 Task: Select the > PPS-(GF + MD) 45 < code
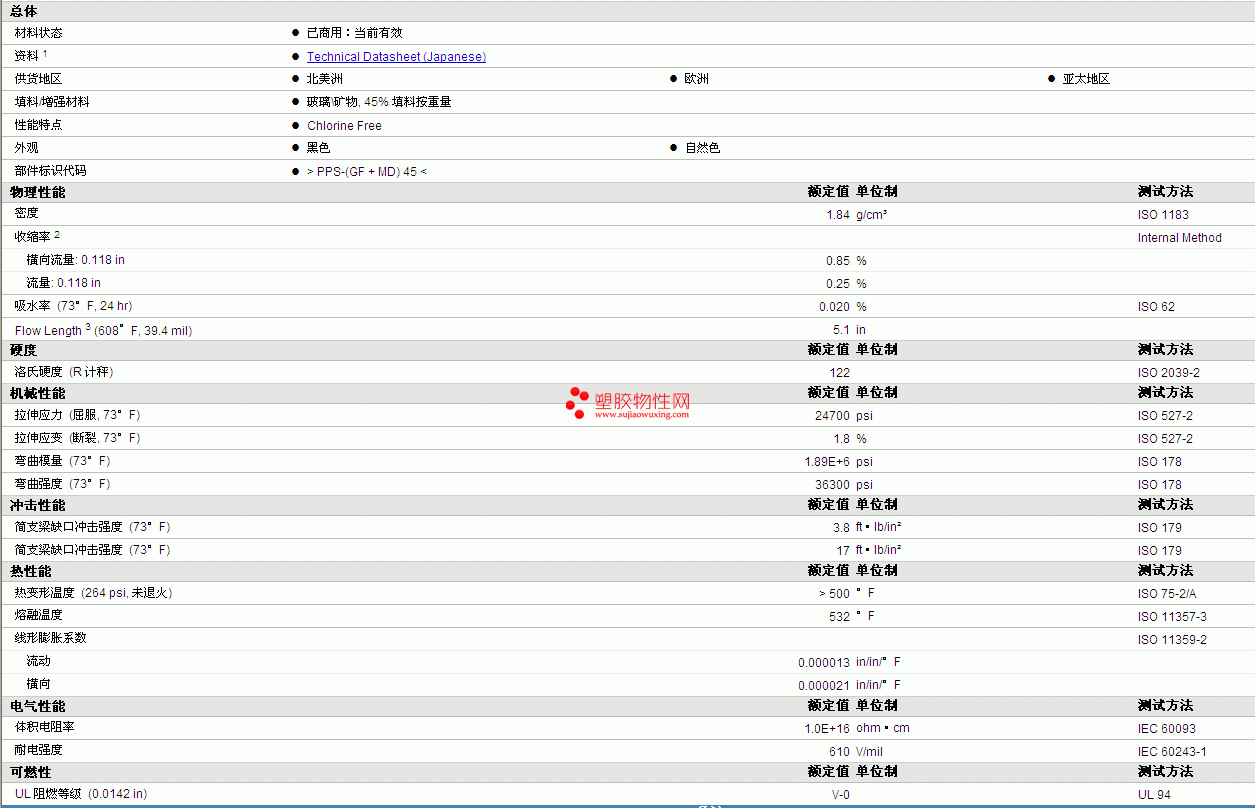point(367,172)
